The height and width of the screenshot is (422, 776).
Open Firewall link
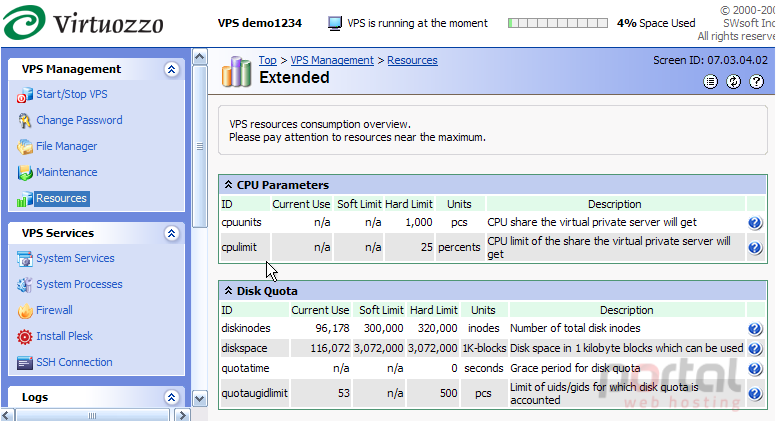coord(54,310)
